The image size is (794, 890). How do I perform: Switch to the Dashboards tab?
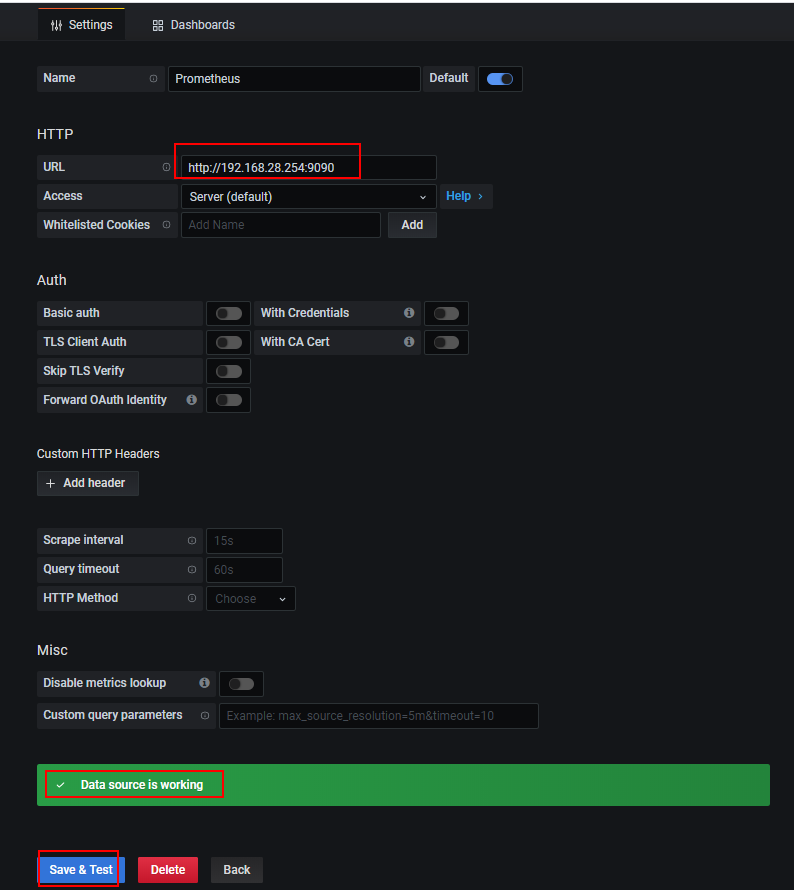click(194, 24)
